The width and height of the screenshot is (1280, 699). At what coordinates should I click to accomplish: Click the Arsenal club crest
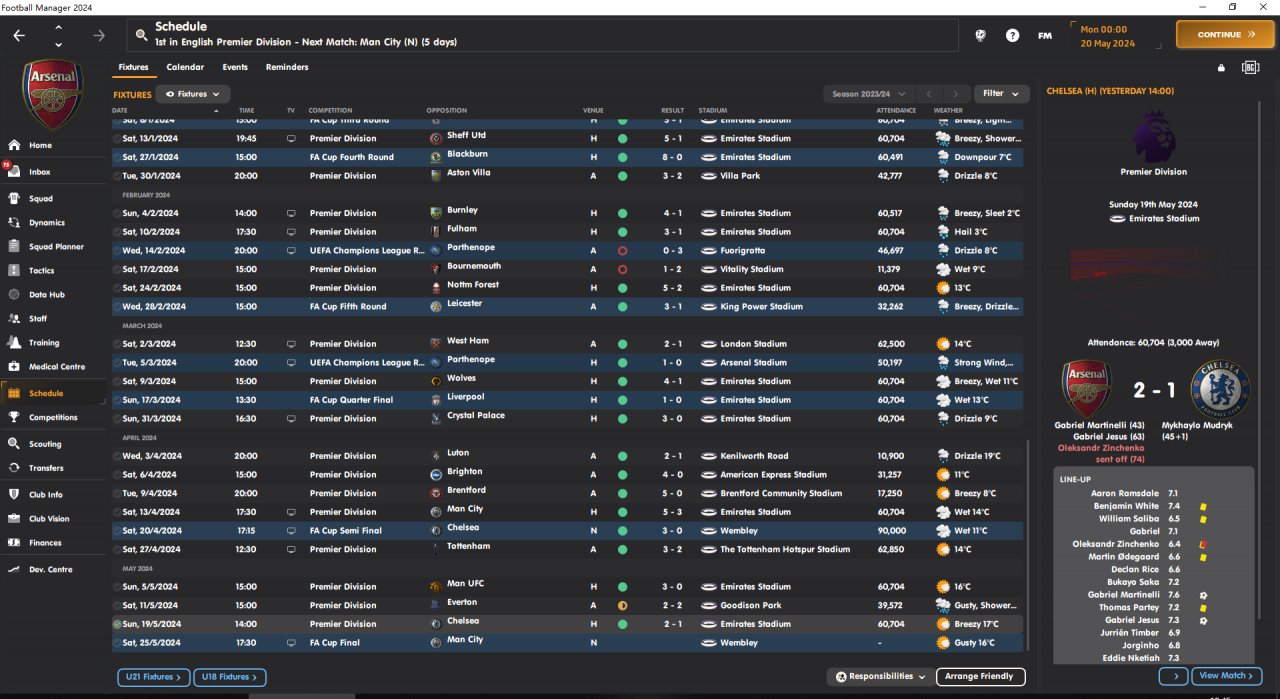54,92
